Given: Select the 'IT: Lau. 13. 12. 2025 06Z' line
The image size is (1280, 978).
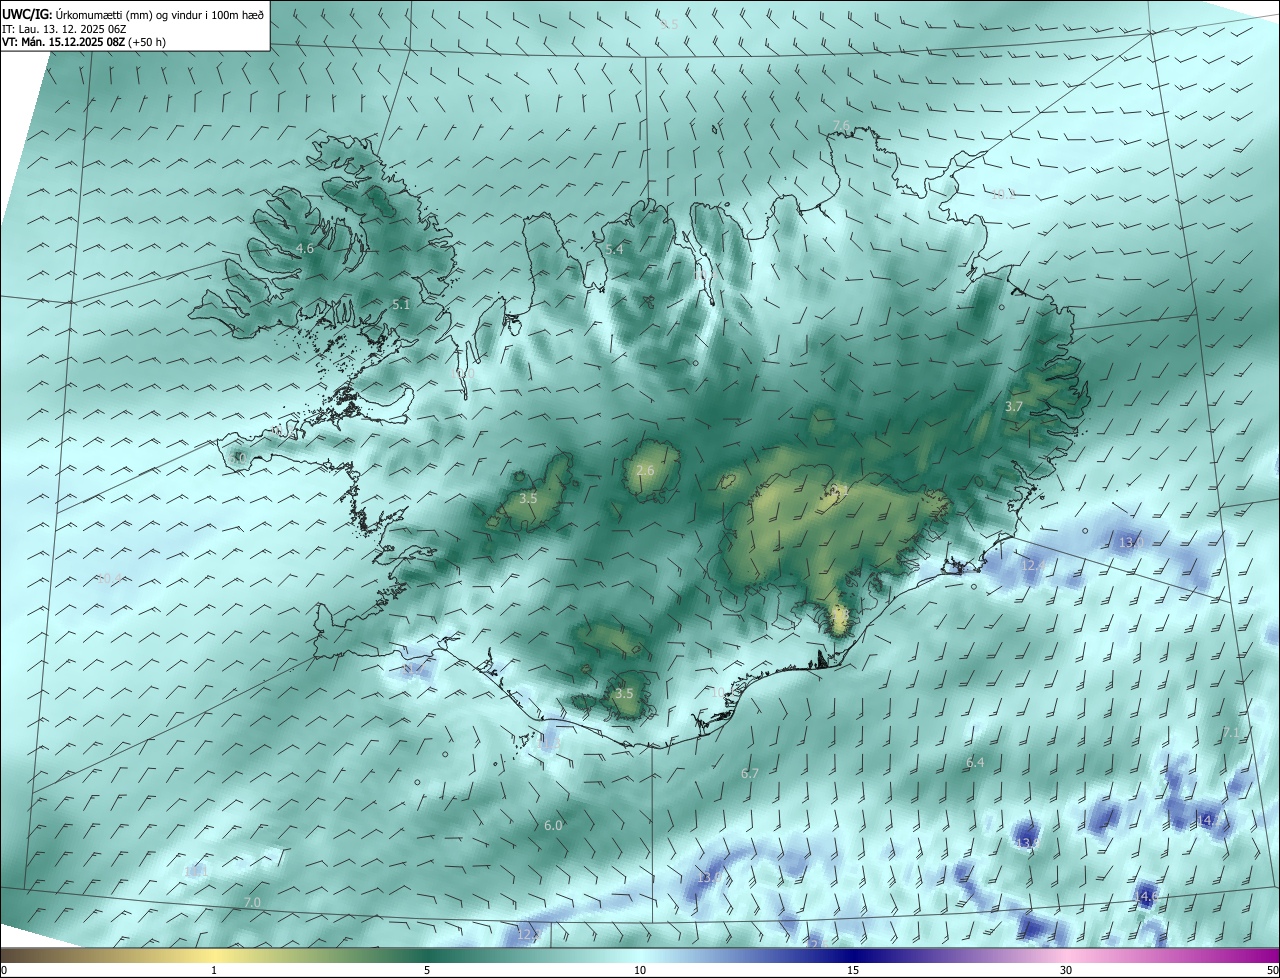Looking at the screenshot, I should click(x=65, y=29).
